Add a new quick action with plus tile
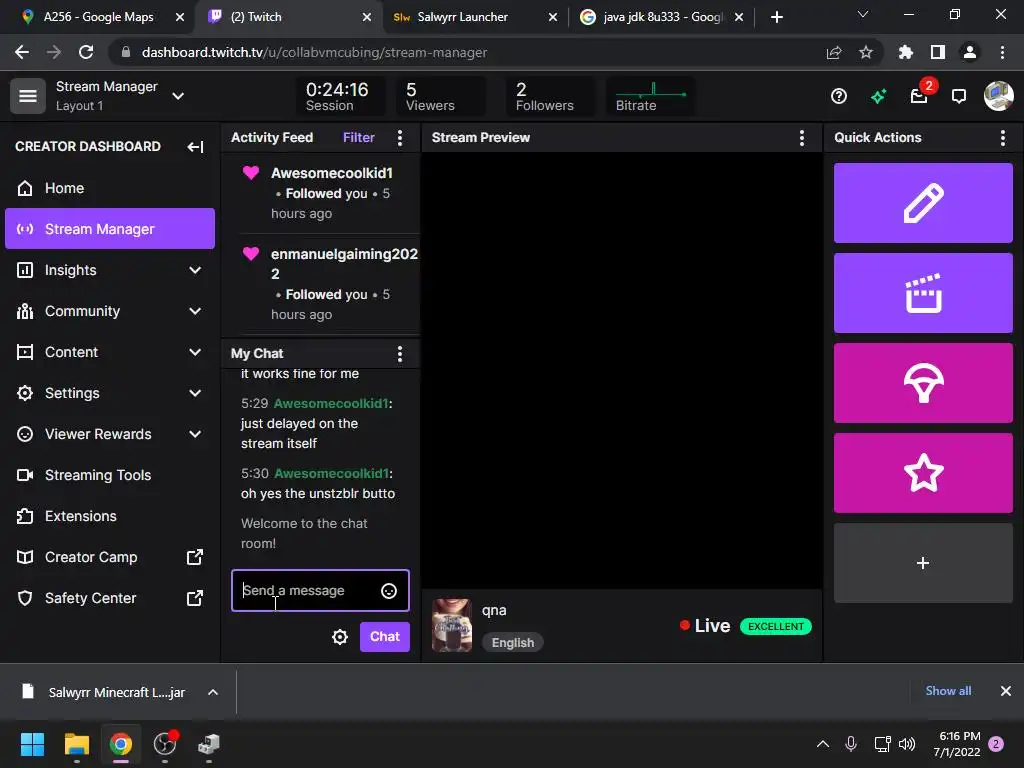The height and width of the screenshot is (768, 1024). click(x=923, y=563)
